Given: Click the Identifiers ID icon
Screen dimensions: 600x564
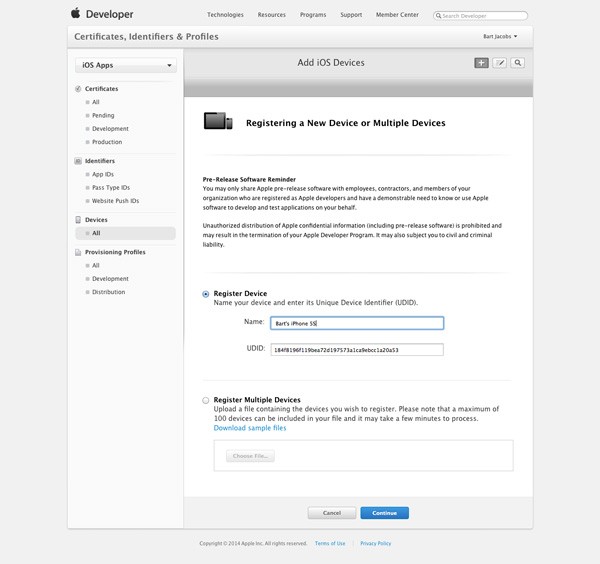Looking at the screenshot, I should pos(78,161).
